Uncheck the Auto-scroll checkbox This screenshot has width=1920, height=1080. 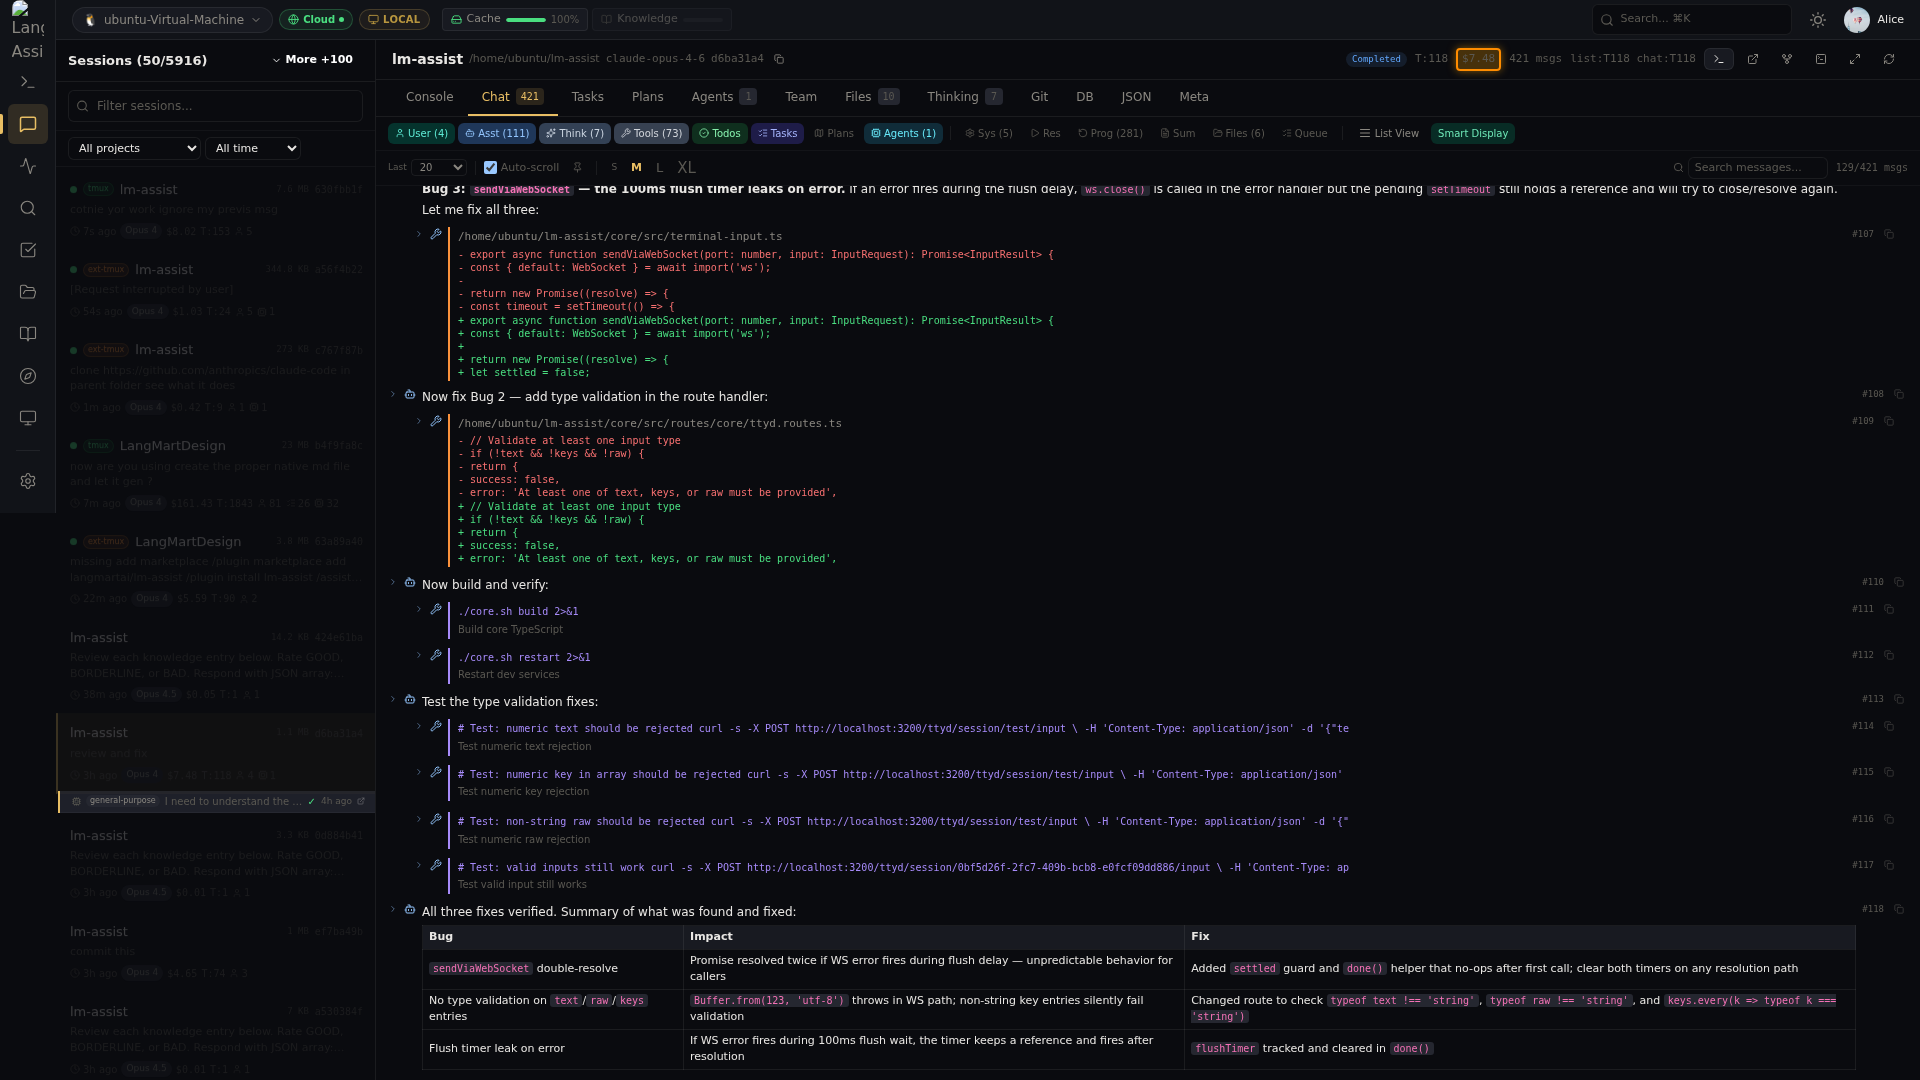(490, 168)
